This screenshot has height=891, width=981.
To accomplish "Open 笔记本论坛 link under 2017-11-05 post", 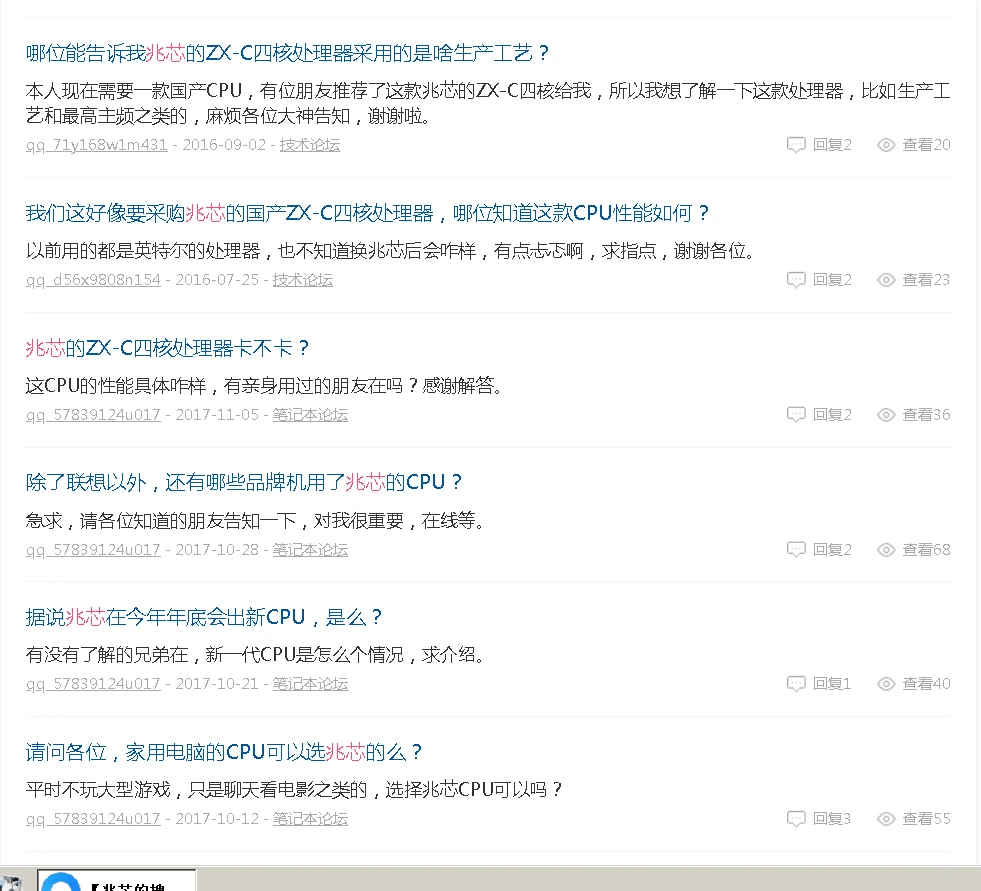I will (x=310, y=415).
